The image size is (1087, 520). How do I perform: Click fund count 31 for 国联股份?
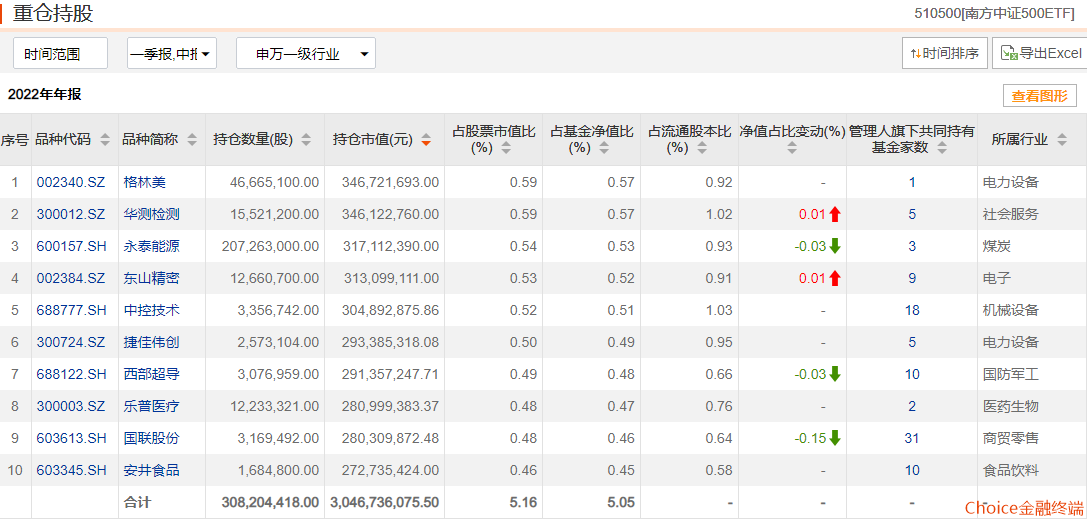(x=912, y=438)
